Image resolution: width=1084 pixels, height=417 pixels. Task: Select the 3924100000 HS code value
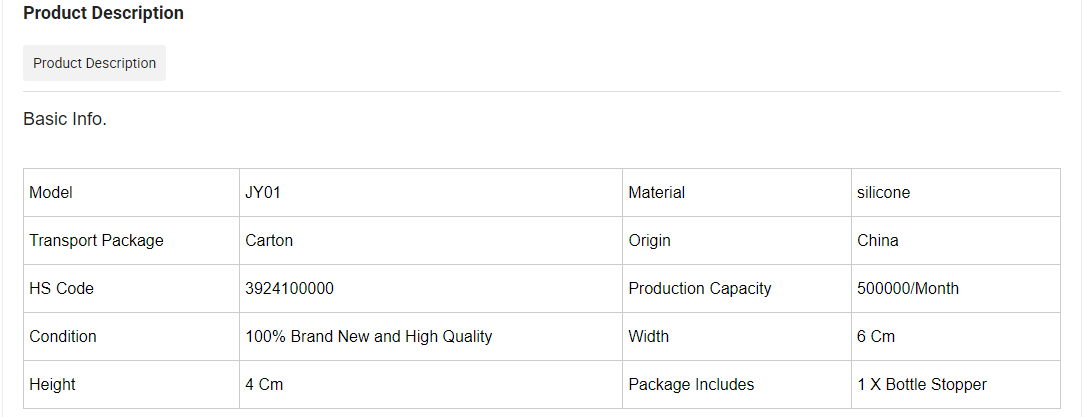(290, 288)
